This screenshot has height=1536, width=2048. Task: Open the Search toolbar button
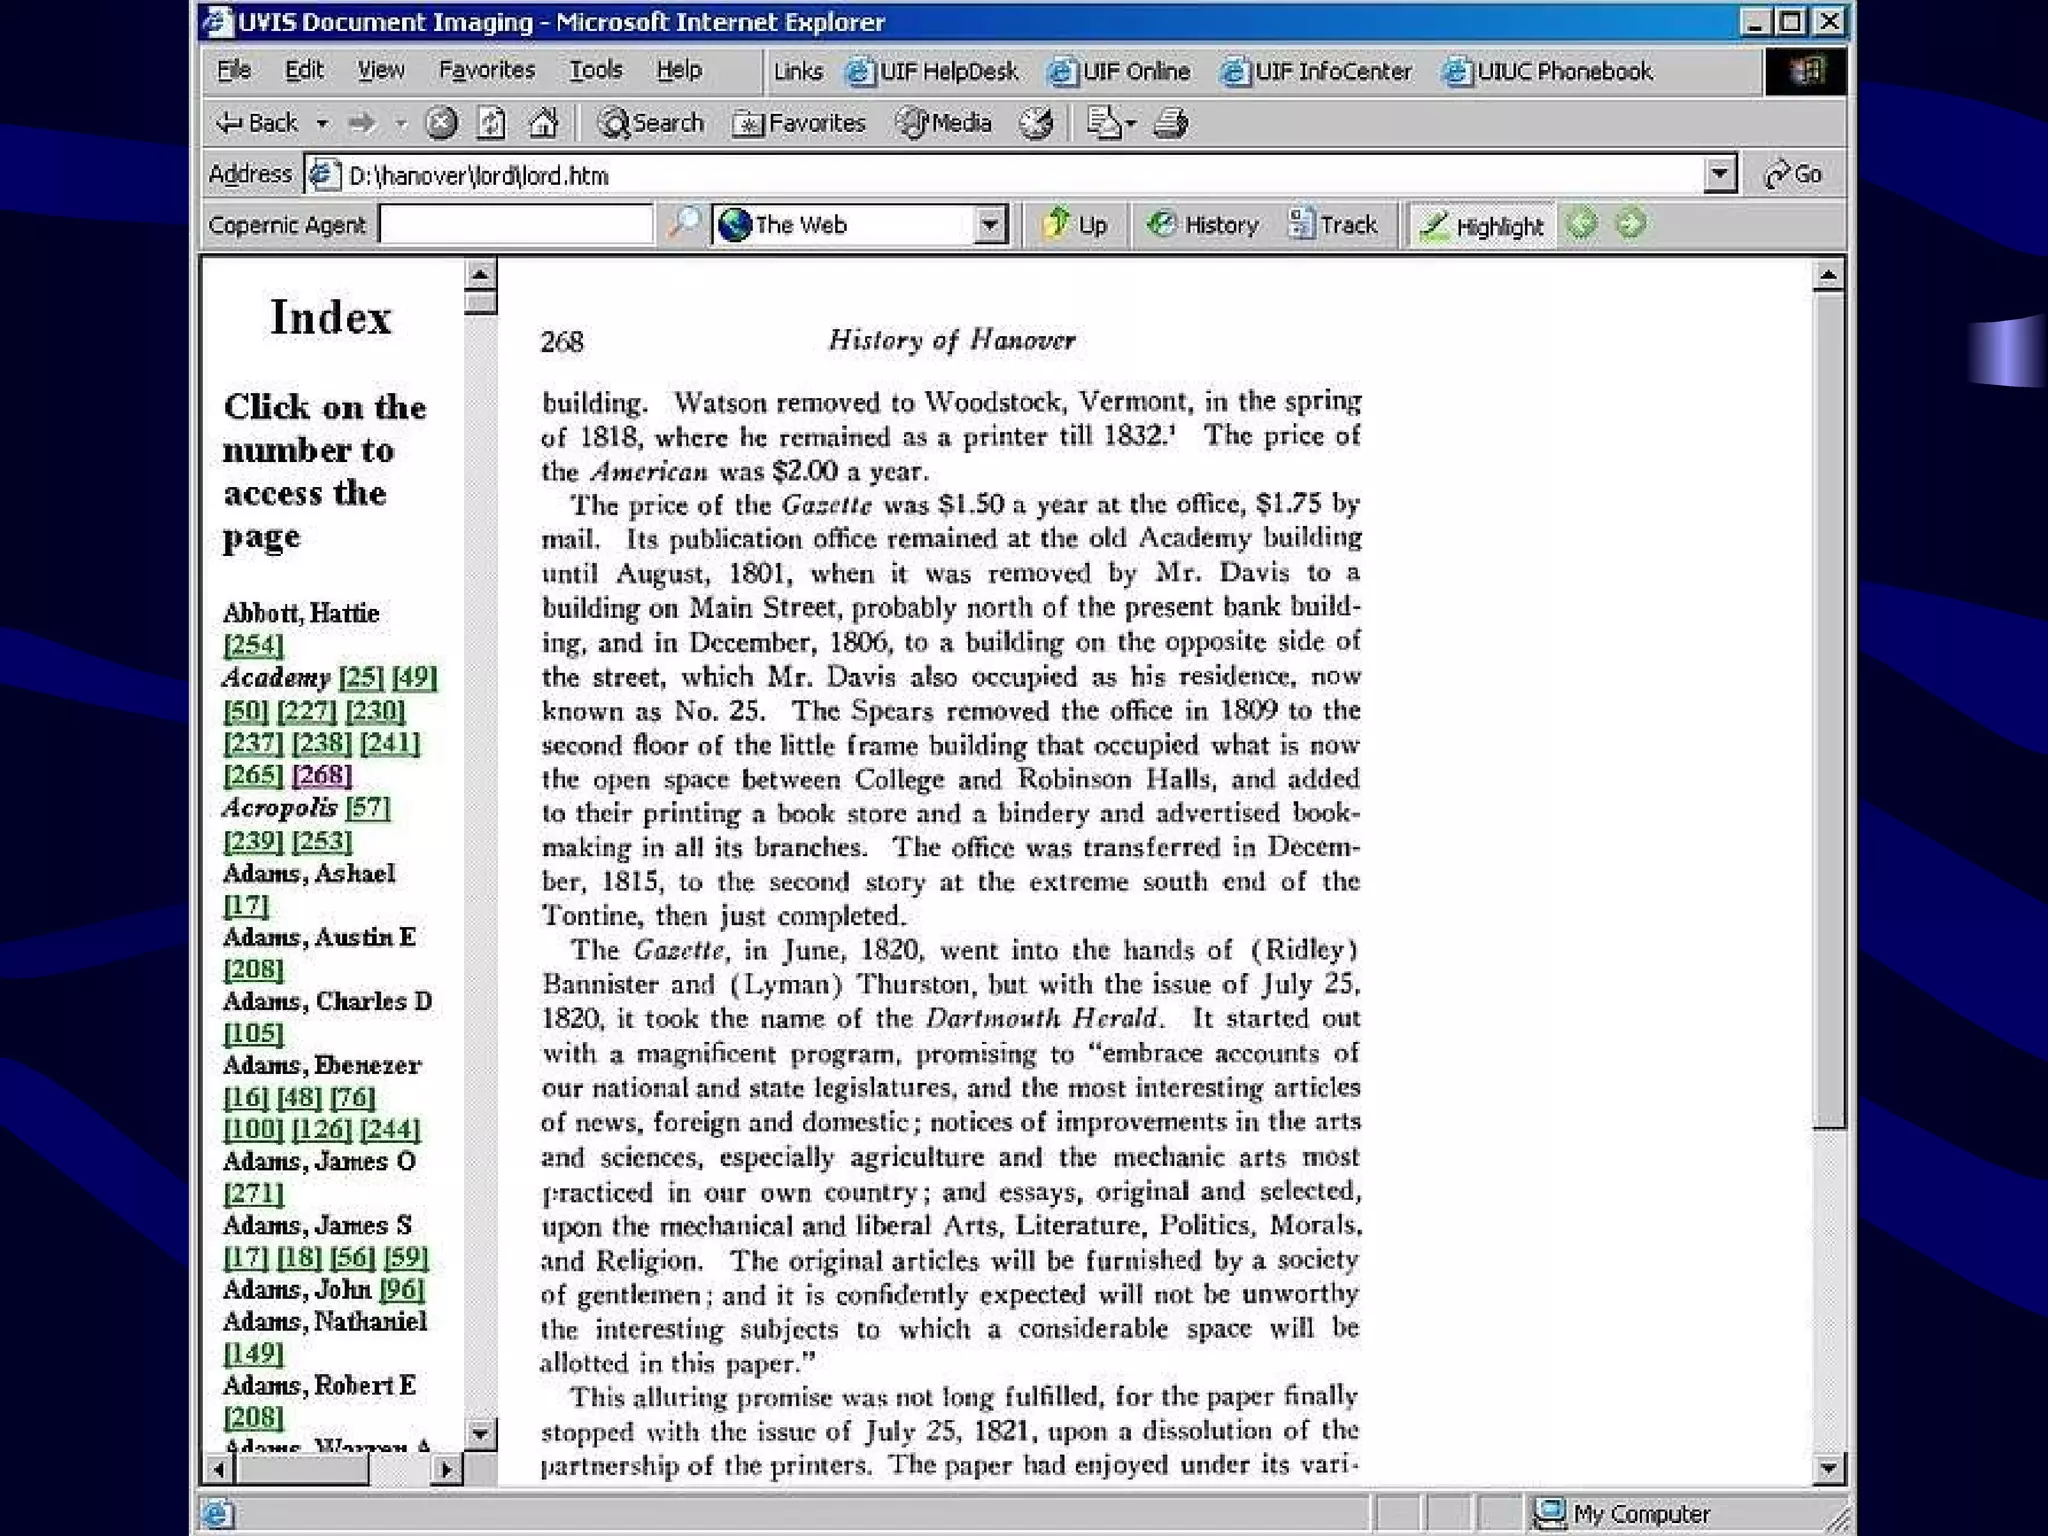click(651, 123)
